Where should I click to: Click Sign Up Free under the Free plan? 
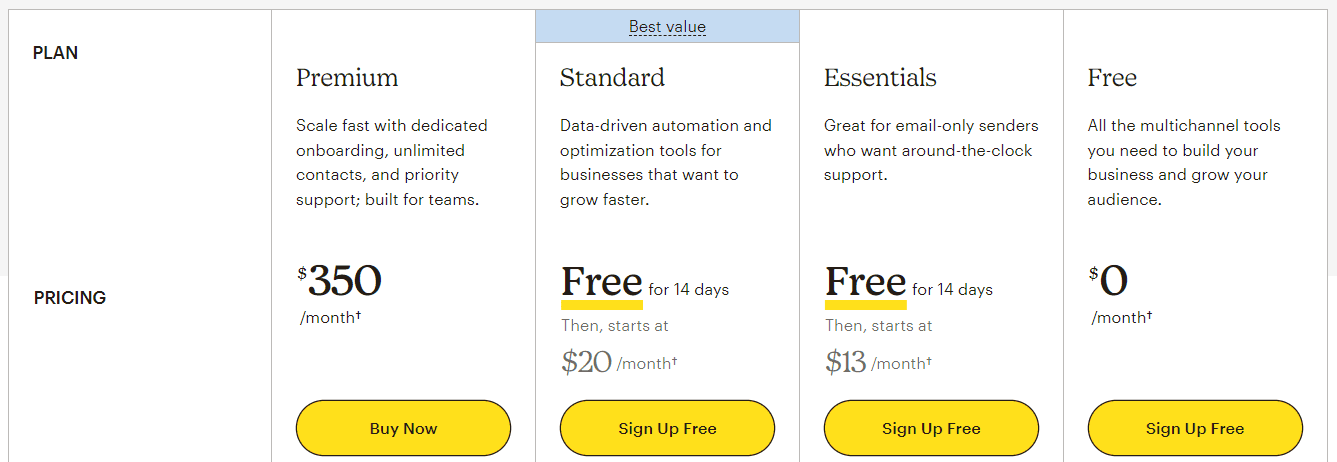1195,428
